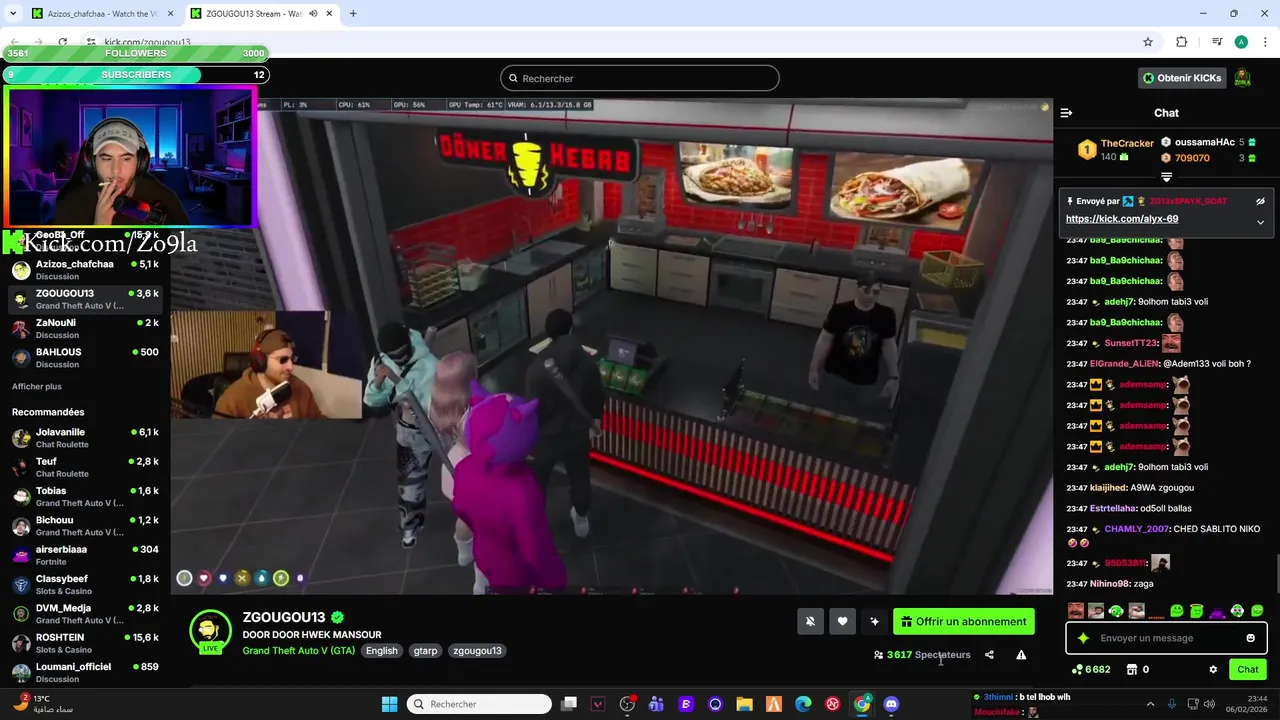Hide the pinned chat message

click(1260, 201)
